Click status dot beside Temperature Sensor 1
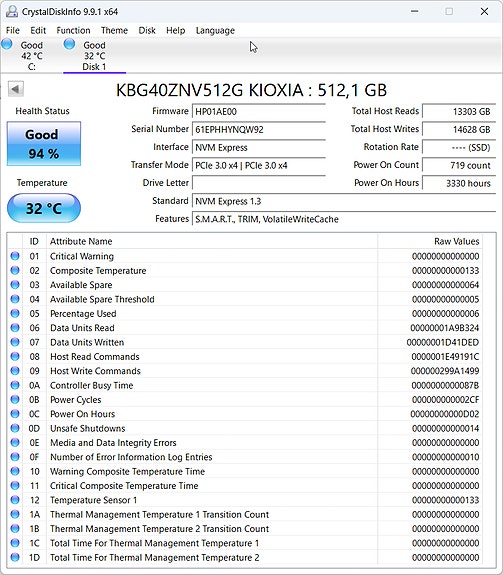This screenshot has height=575, width=503. pyautogui.click(x=15, y=500)
